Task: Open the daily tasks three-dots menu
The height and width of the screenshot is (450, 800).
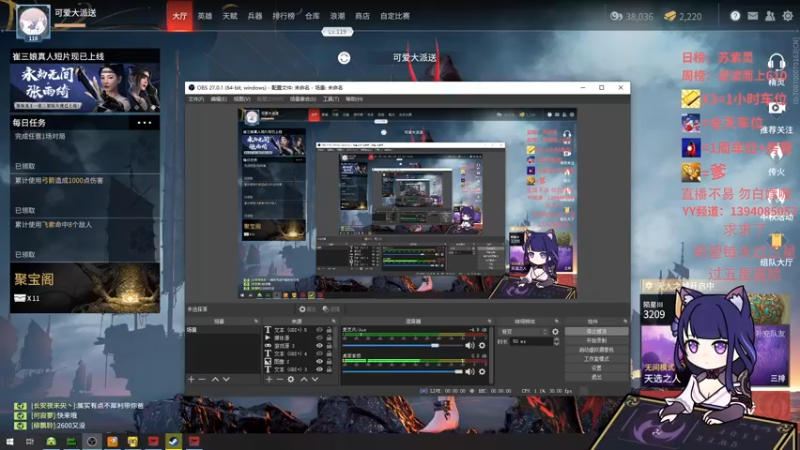Action: tap(144, 123)
